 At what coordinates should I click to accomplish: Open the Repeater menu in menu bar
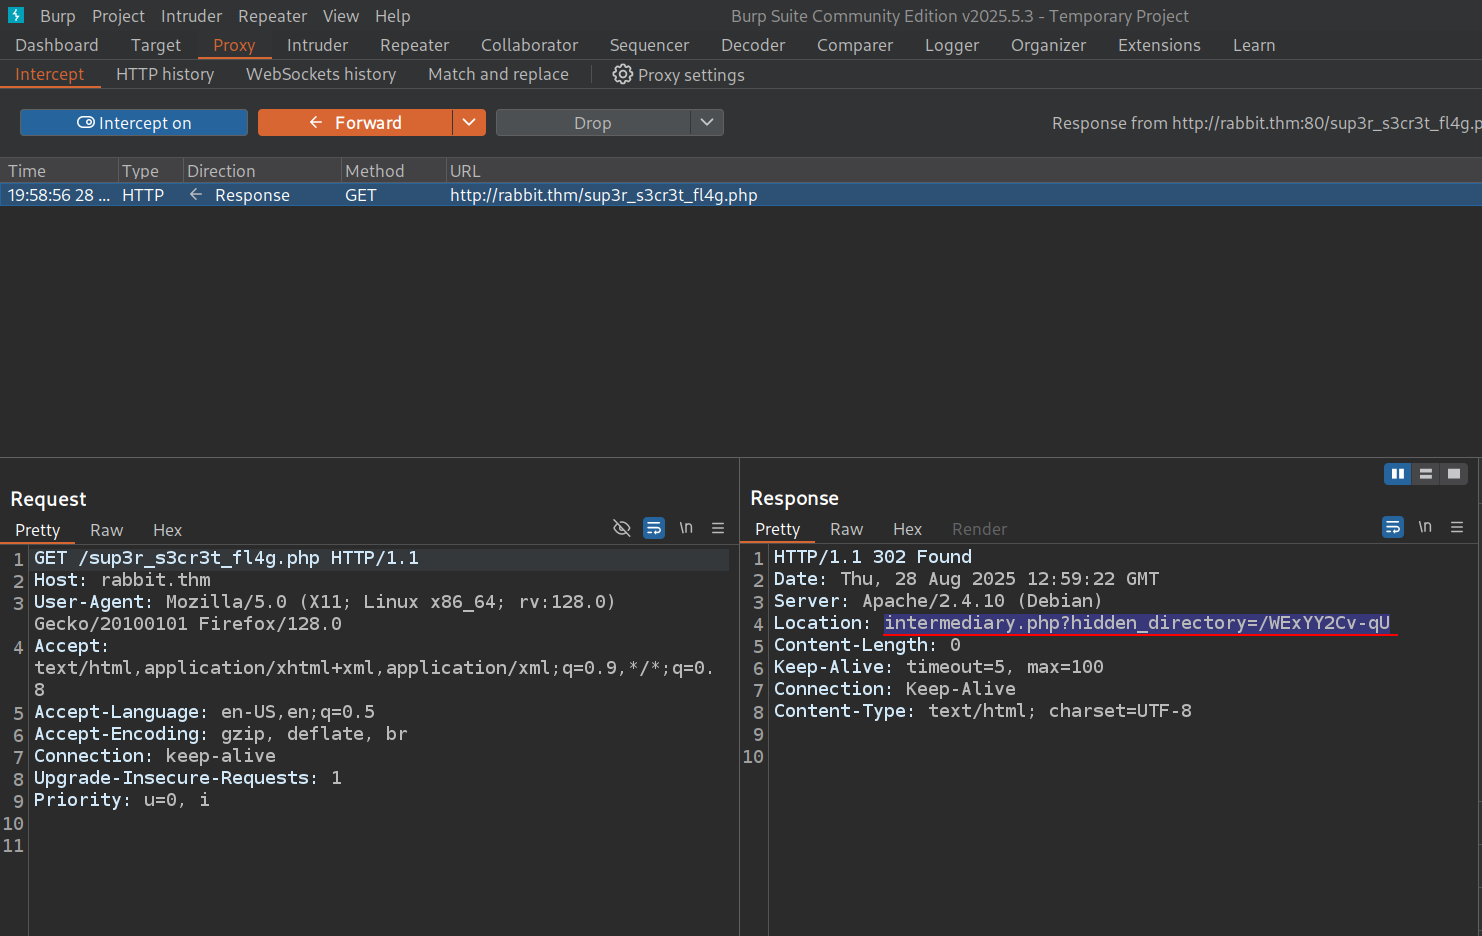click(x=272, y=16)
